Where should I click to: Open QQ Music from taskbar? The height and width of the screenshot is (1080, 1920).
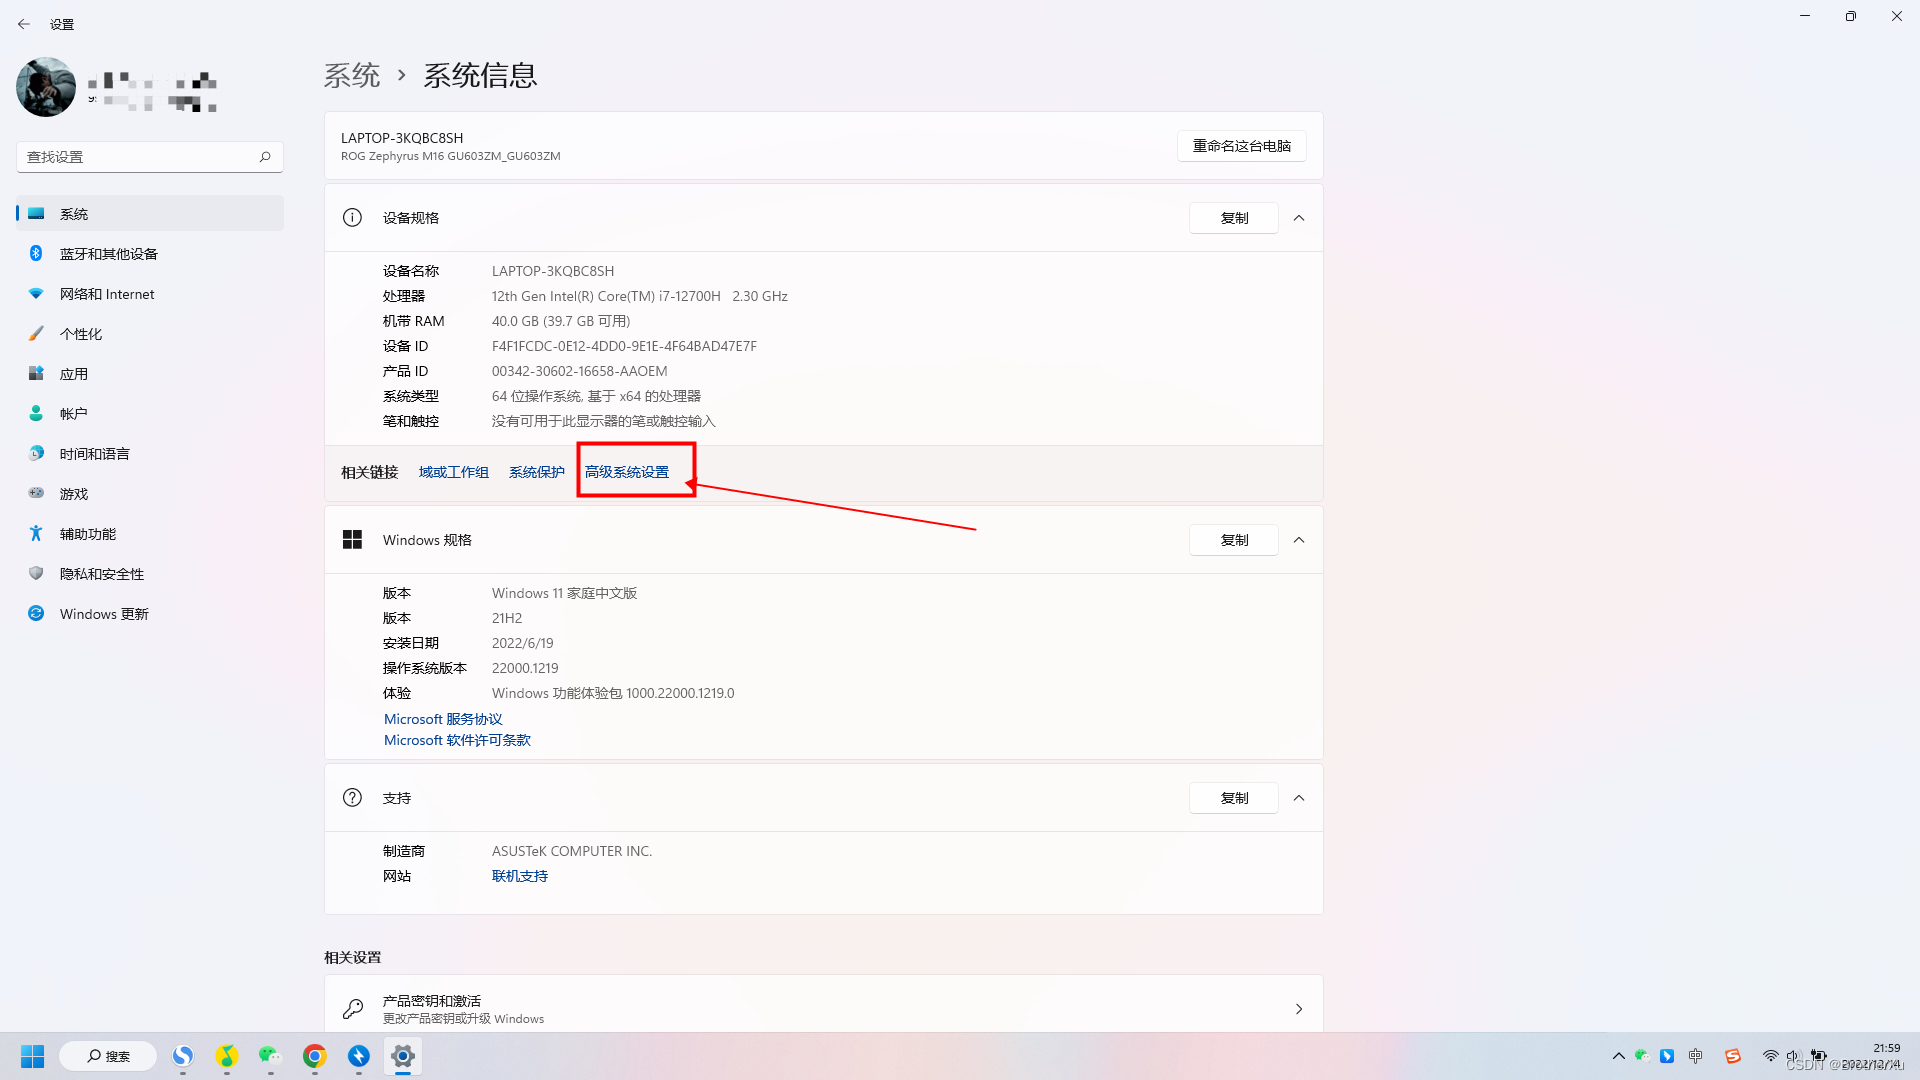pos(227,1056)
